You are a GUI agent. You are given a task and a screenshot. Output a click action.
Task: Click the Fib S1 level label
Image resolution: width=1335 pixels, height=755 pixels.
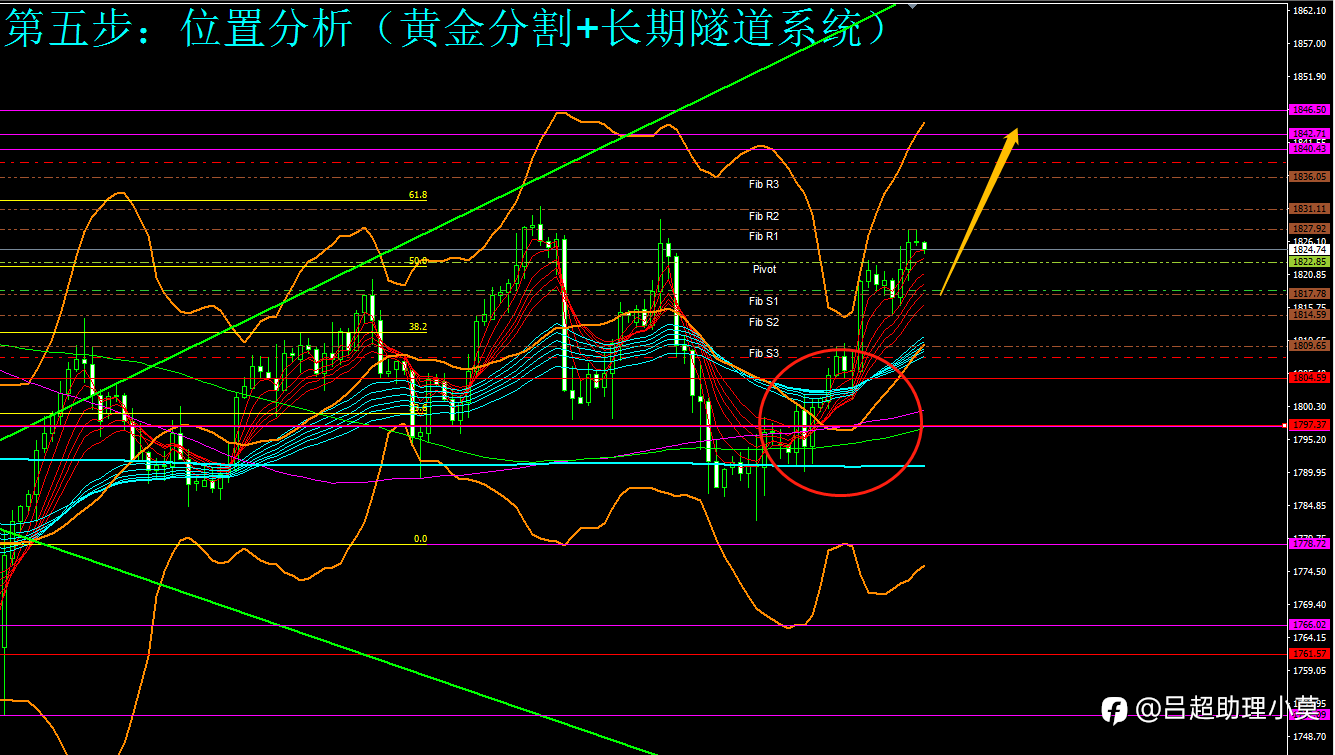coord(764,301)
